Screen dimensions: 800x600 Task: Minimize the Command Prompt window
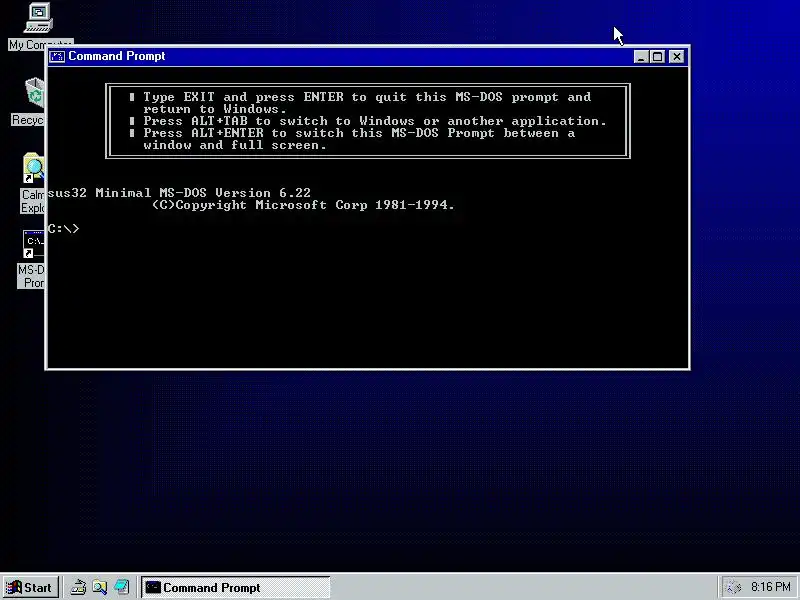[x=641, y=57]
